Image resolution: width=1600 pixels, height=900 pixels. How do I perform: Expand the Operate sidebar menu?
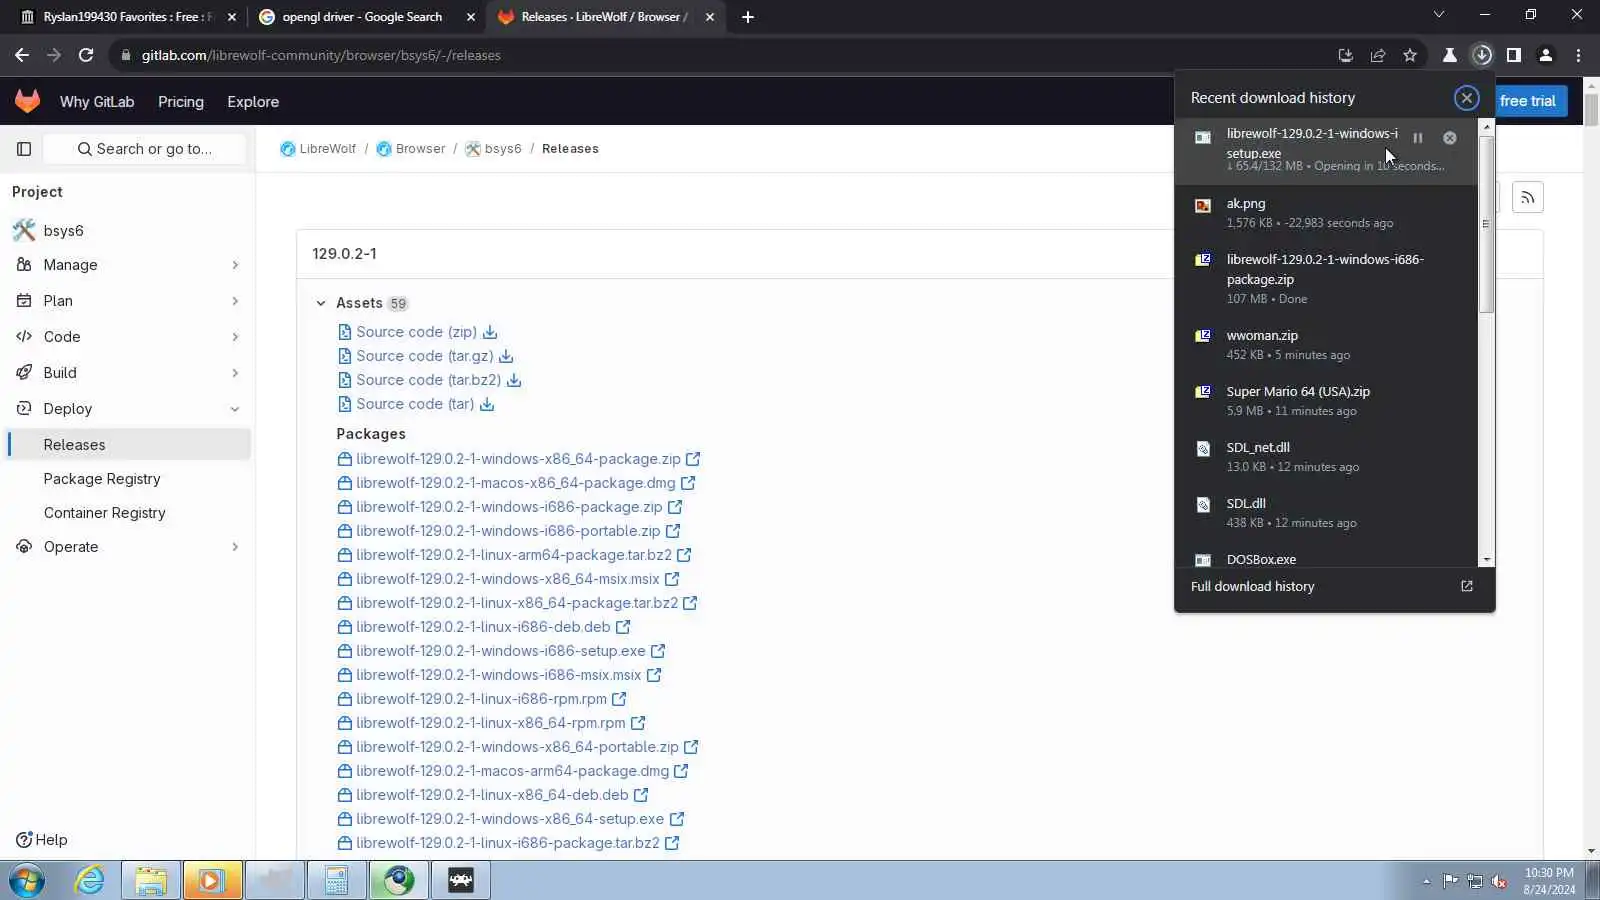[128, 547]
